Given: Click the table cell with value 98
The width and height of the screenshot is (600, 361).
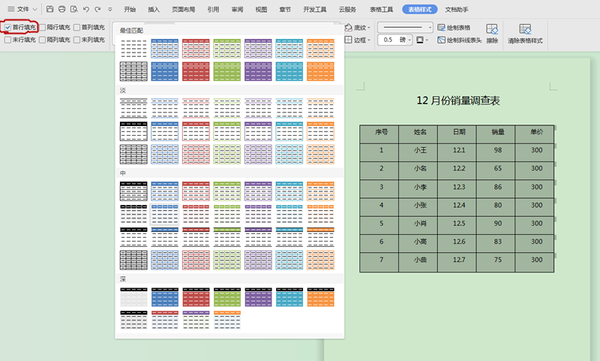Looking at the screenshot, I should coord(496,152).
